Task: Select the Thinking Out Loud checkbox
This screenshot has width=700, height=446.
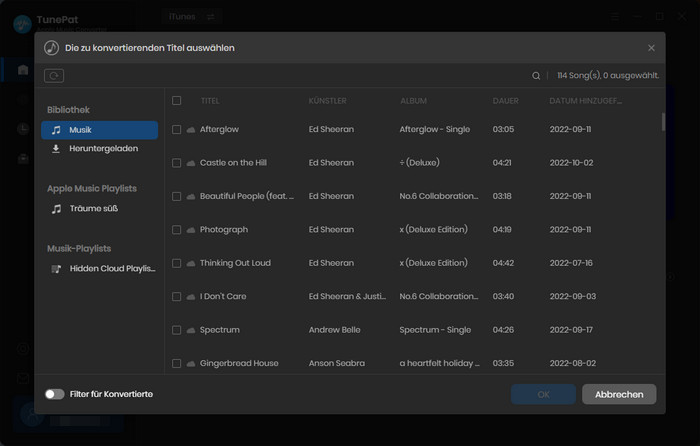Action: pyautogui.click(x=176, y=263)
